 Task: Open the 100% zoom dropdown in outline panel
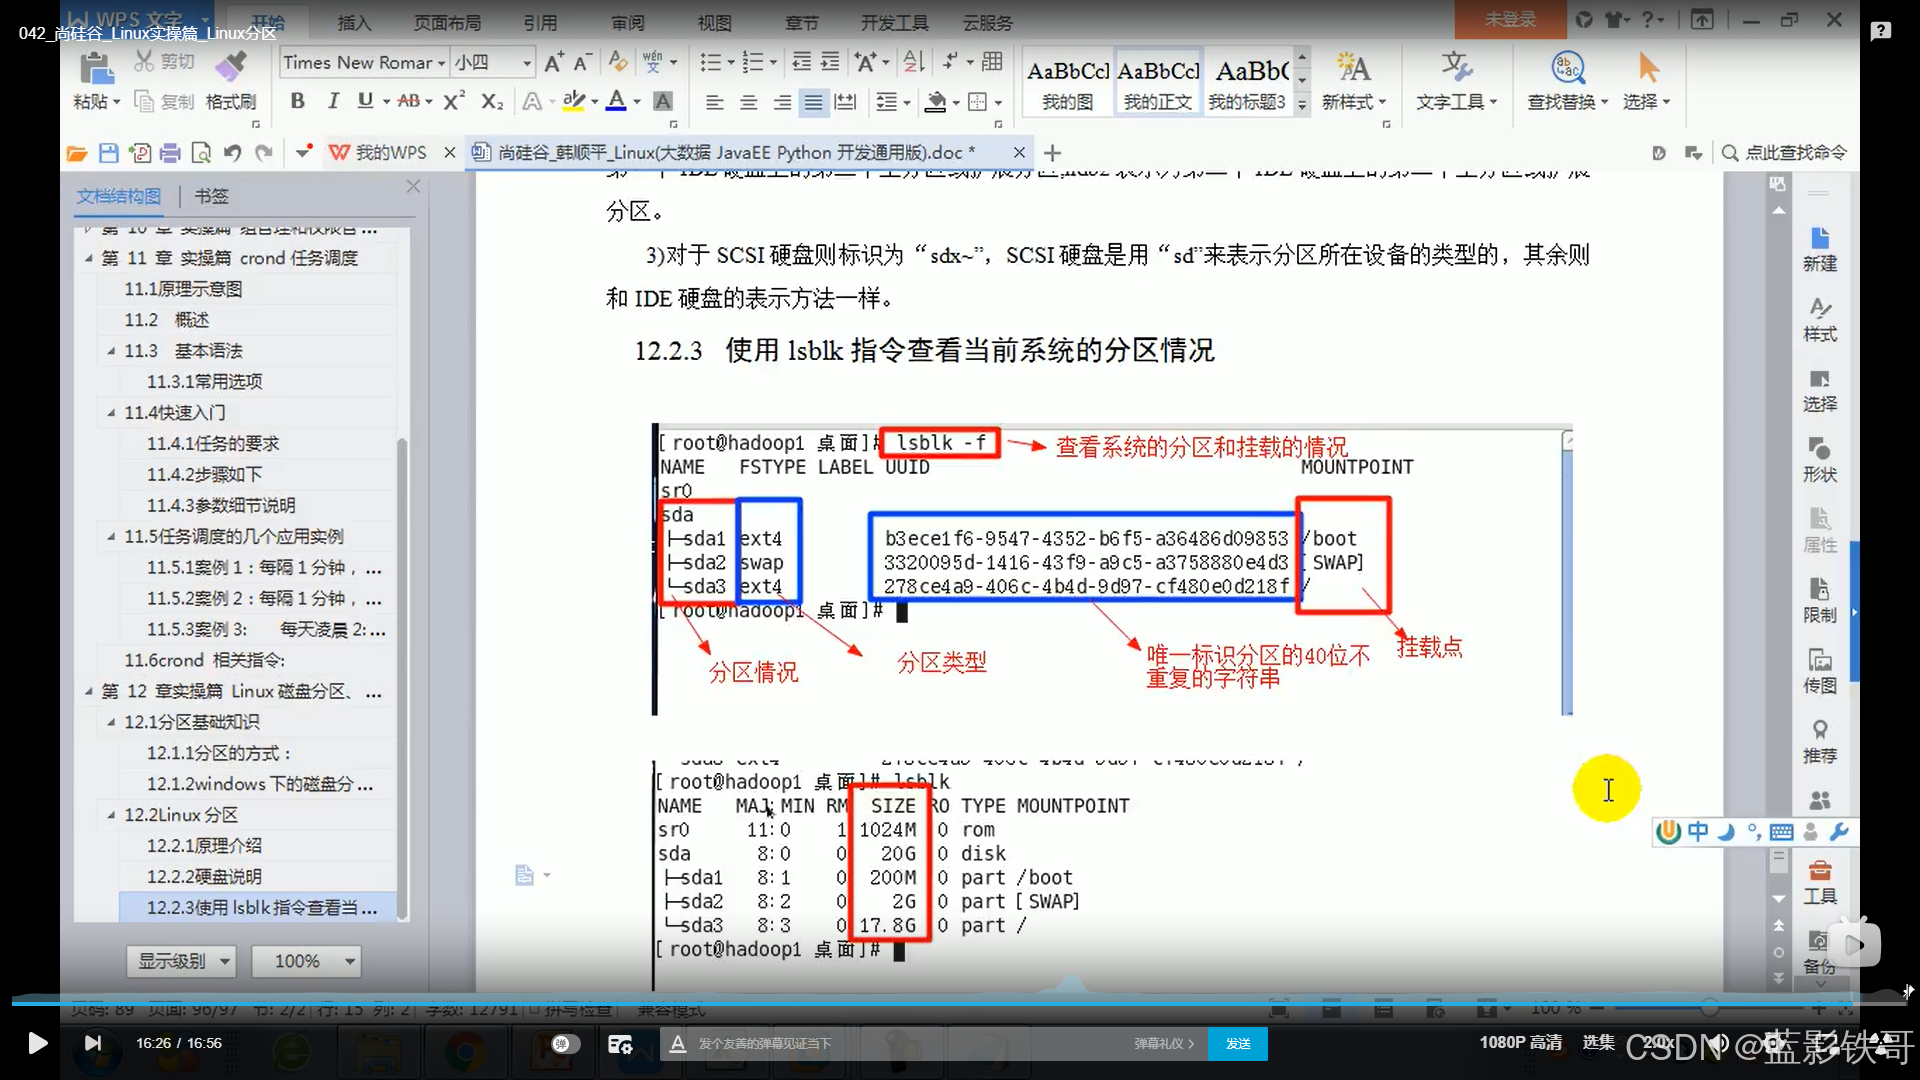coord(349,961)
